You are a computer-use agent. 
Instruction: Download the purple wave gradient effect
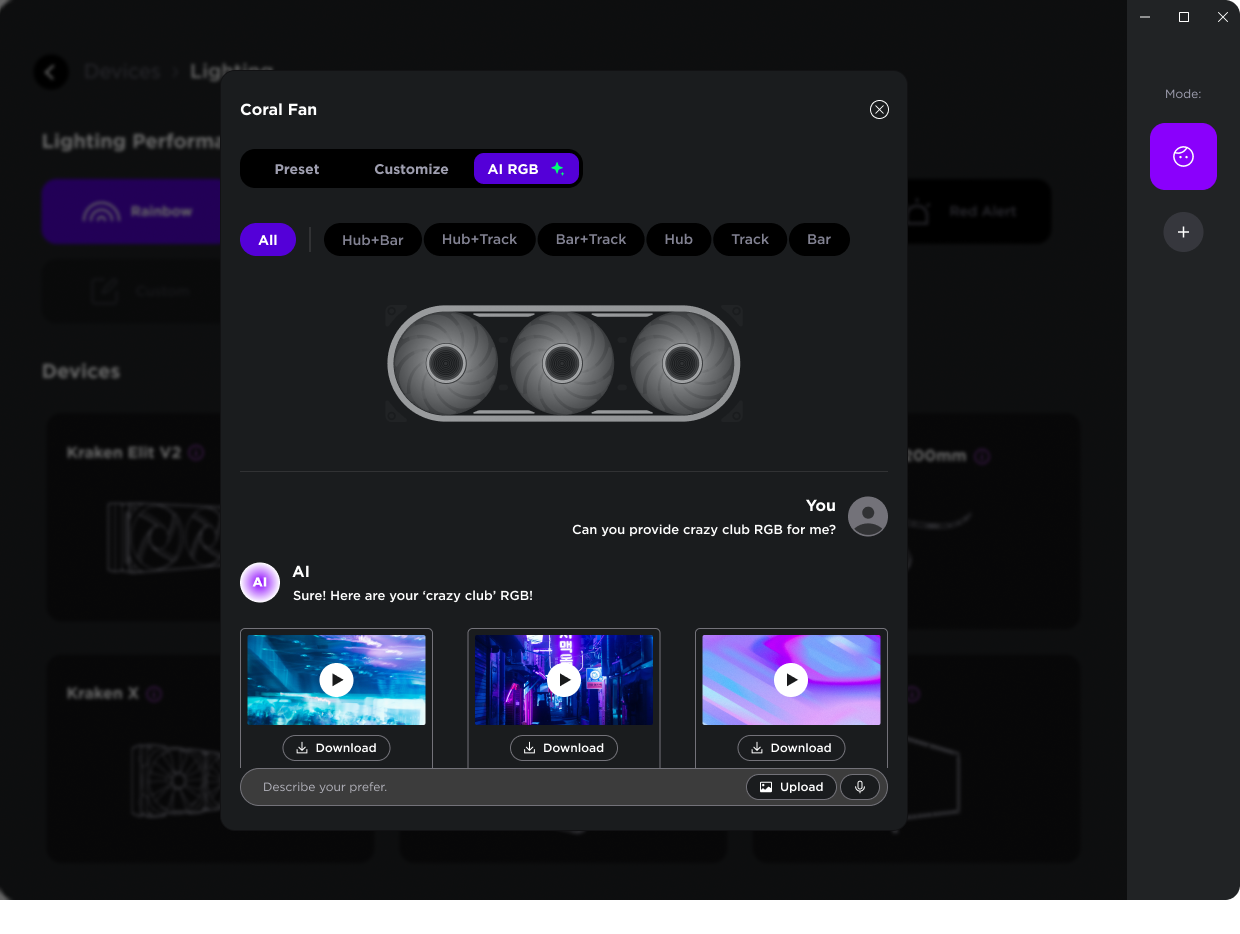pos(791,748)
